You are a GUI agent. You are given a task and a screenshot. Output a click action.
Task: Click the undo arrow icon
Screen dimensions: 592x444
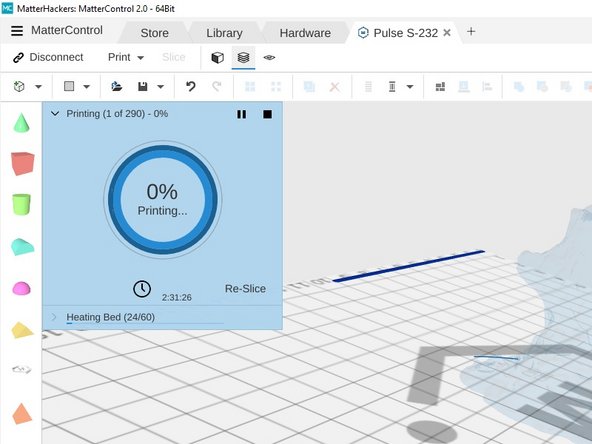tap(191, 86)
